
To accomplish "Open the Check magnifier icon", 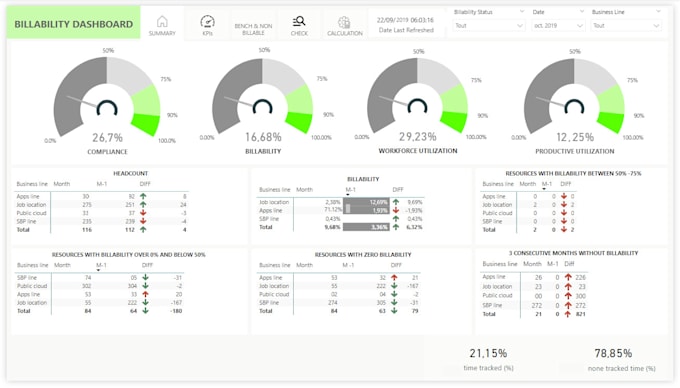I will tap(299, 21).
